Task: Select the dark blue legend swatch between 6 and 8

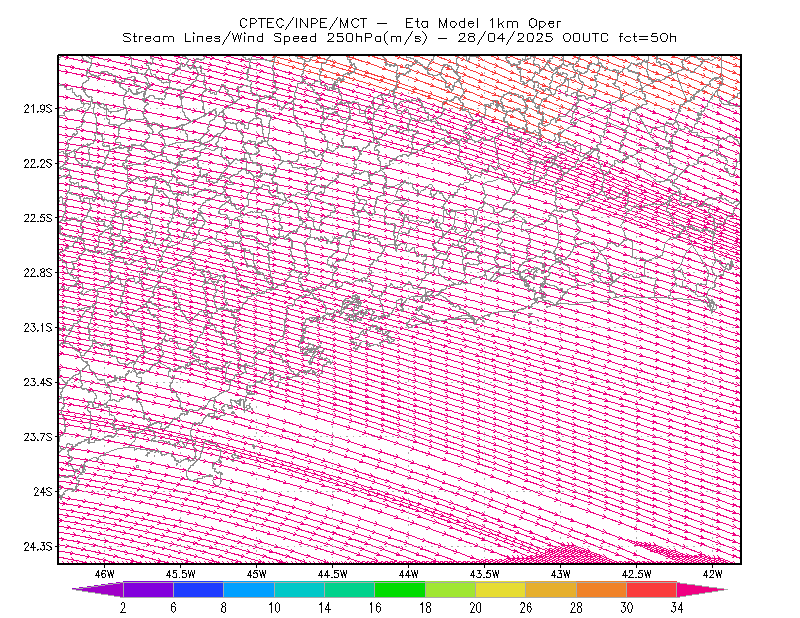Action: point(198,589)
